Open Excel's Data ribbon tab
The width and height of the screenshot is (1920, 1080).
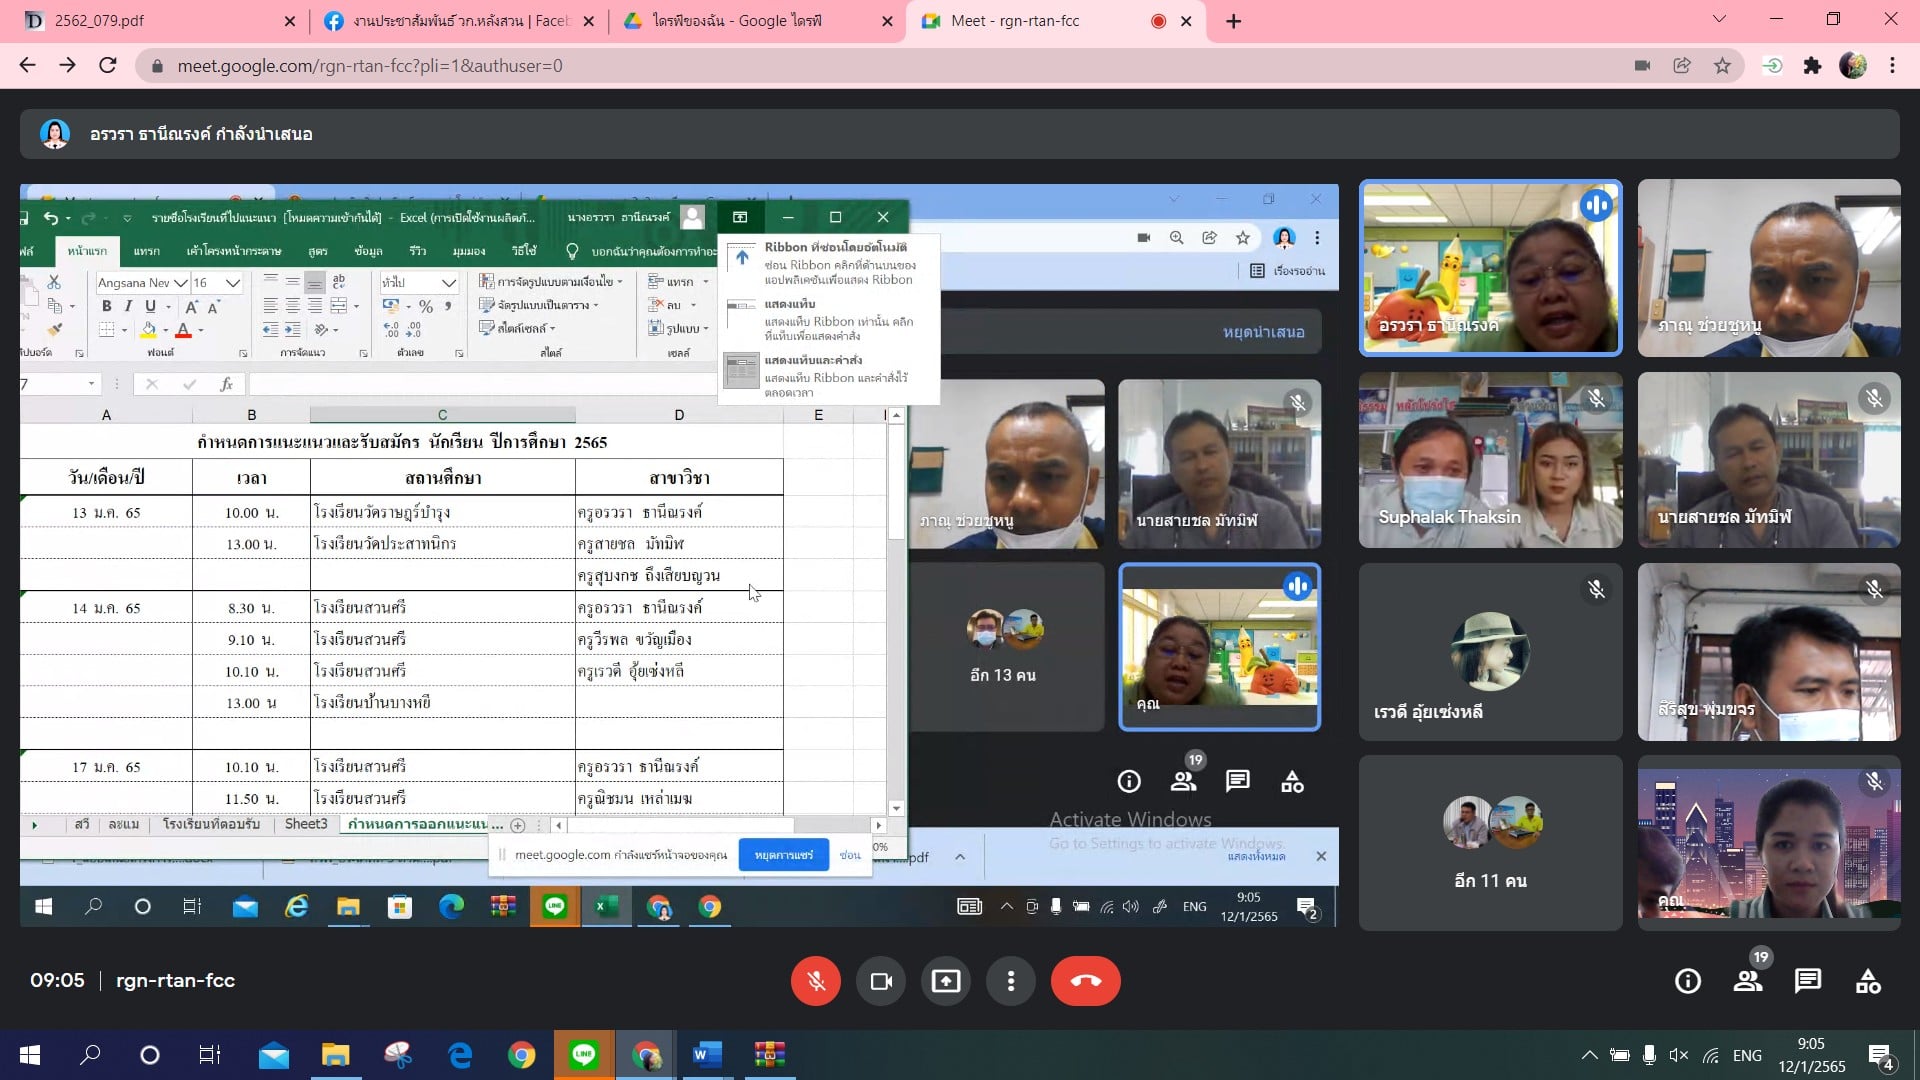(368, 251)
